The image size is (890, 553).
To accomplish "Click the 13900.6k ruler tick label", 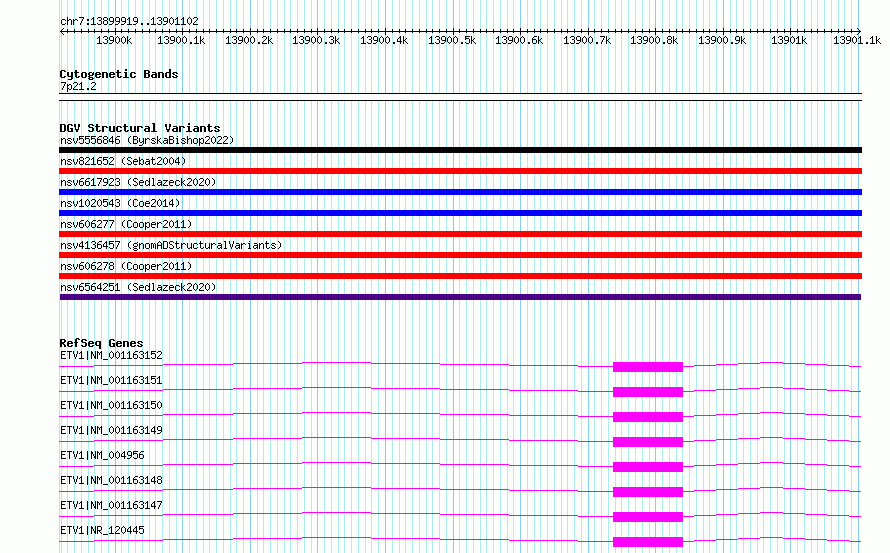I will coord(519,40).
